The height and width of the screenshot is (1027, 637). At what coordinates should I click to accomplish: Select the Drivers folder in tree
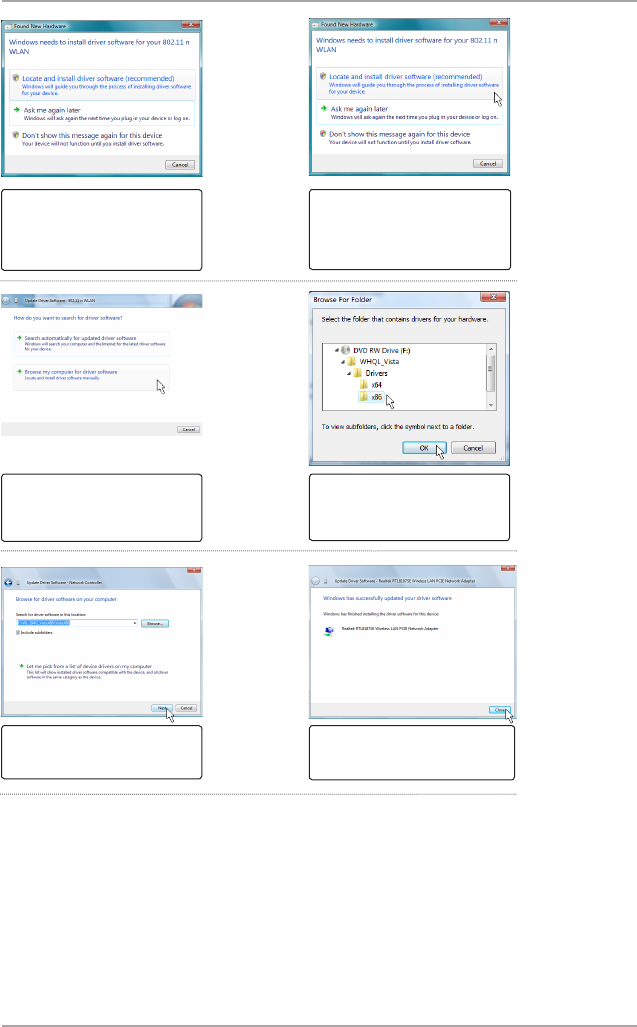tap(376, 373)
